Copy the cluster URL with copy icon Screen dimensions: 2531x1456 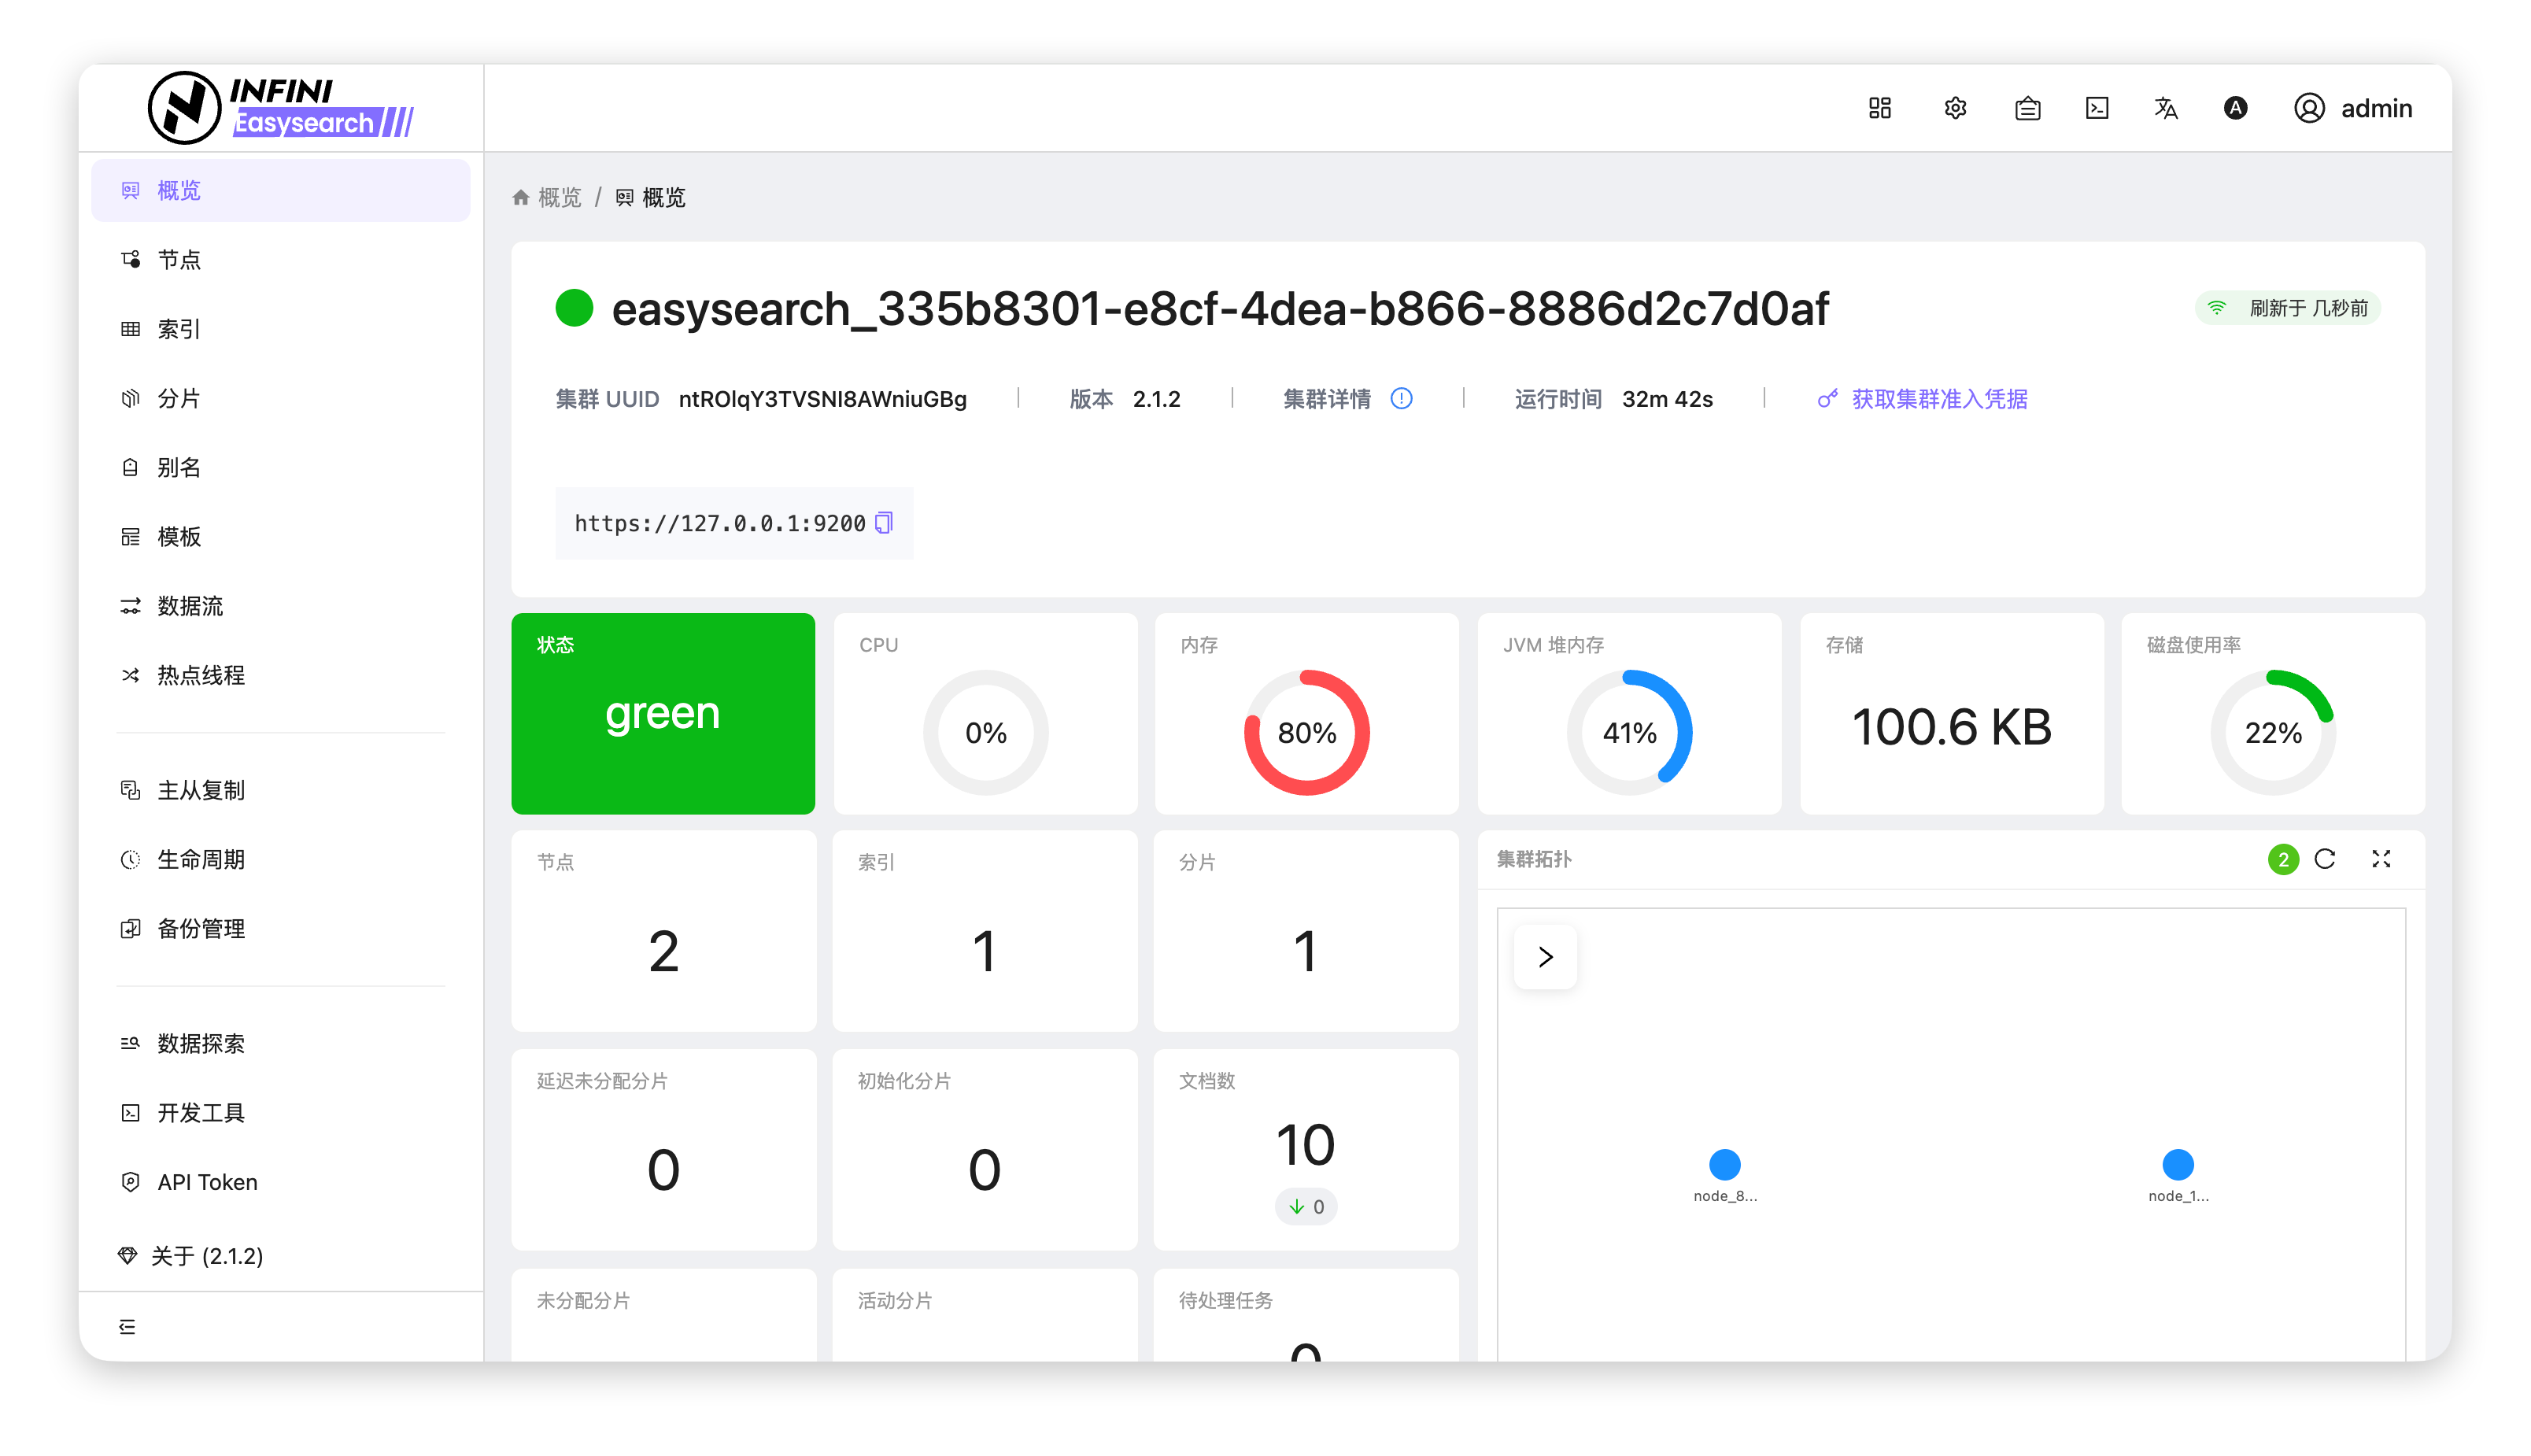click(x=884, y=523)
